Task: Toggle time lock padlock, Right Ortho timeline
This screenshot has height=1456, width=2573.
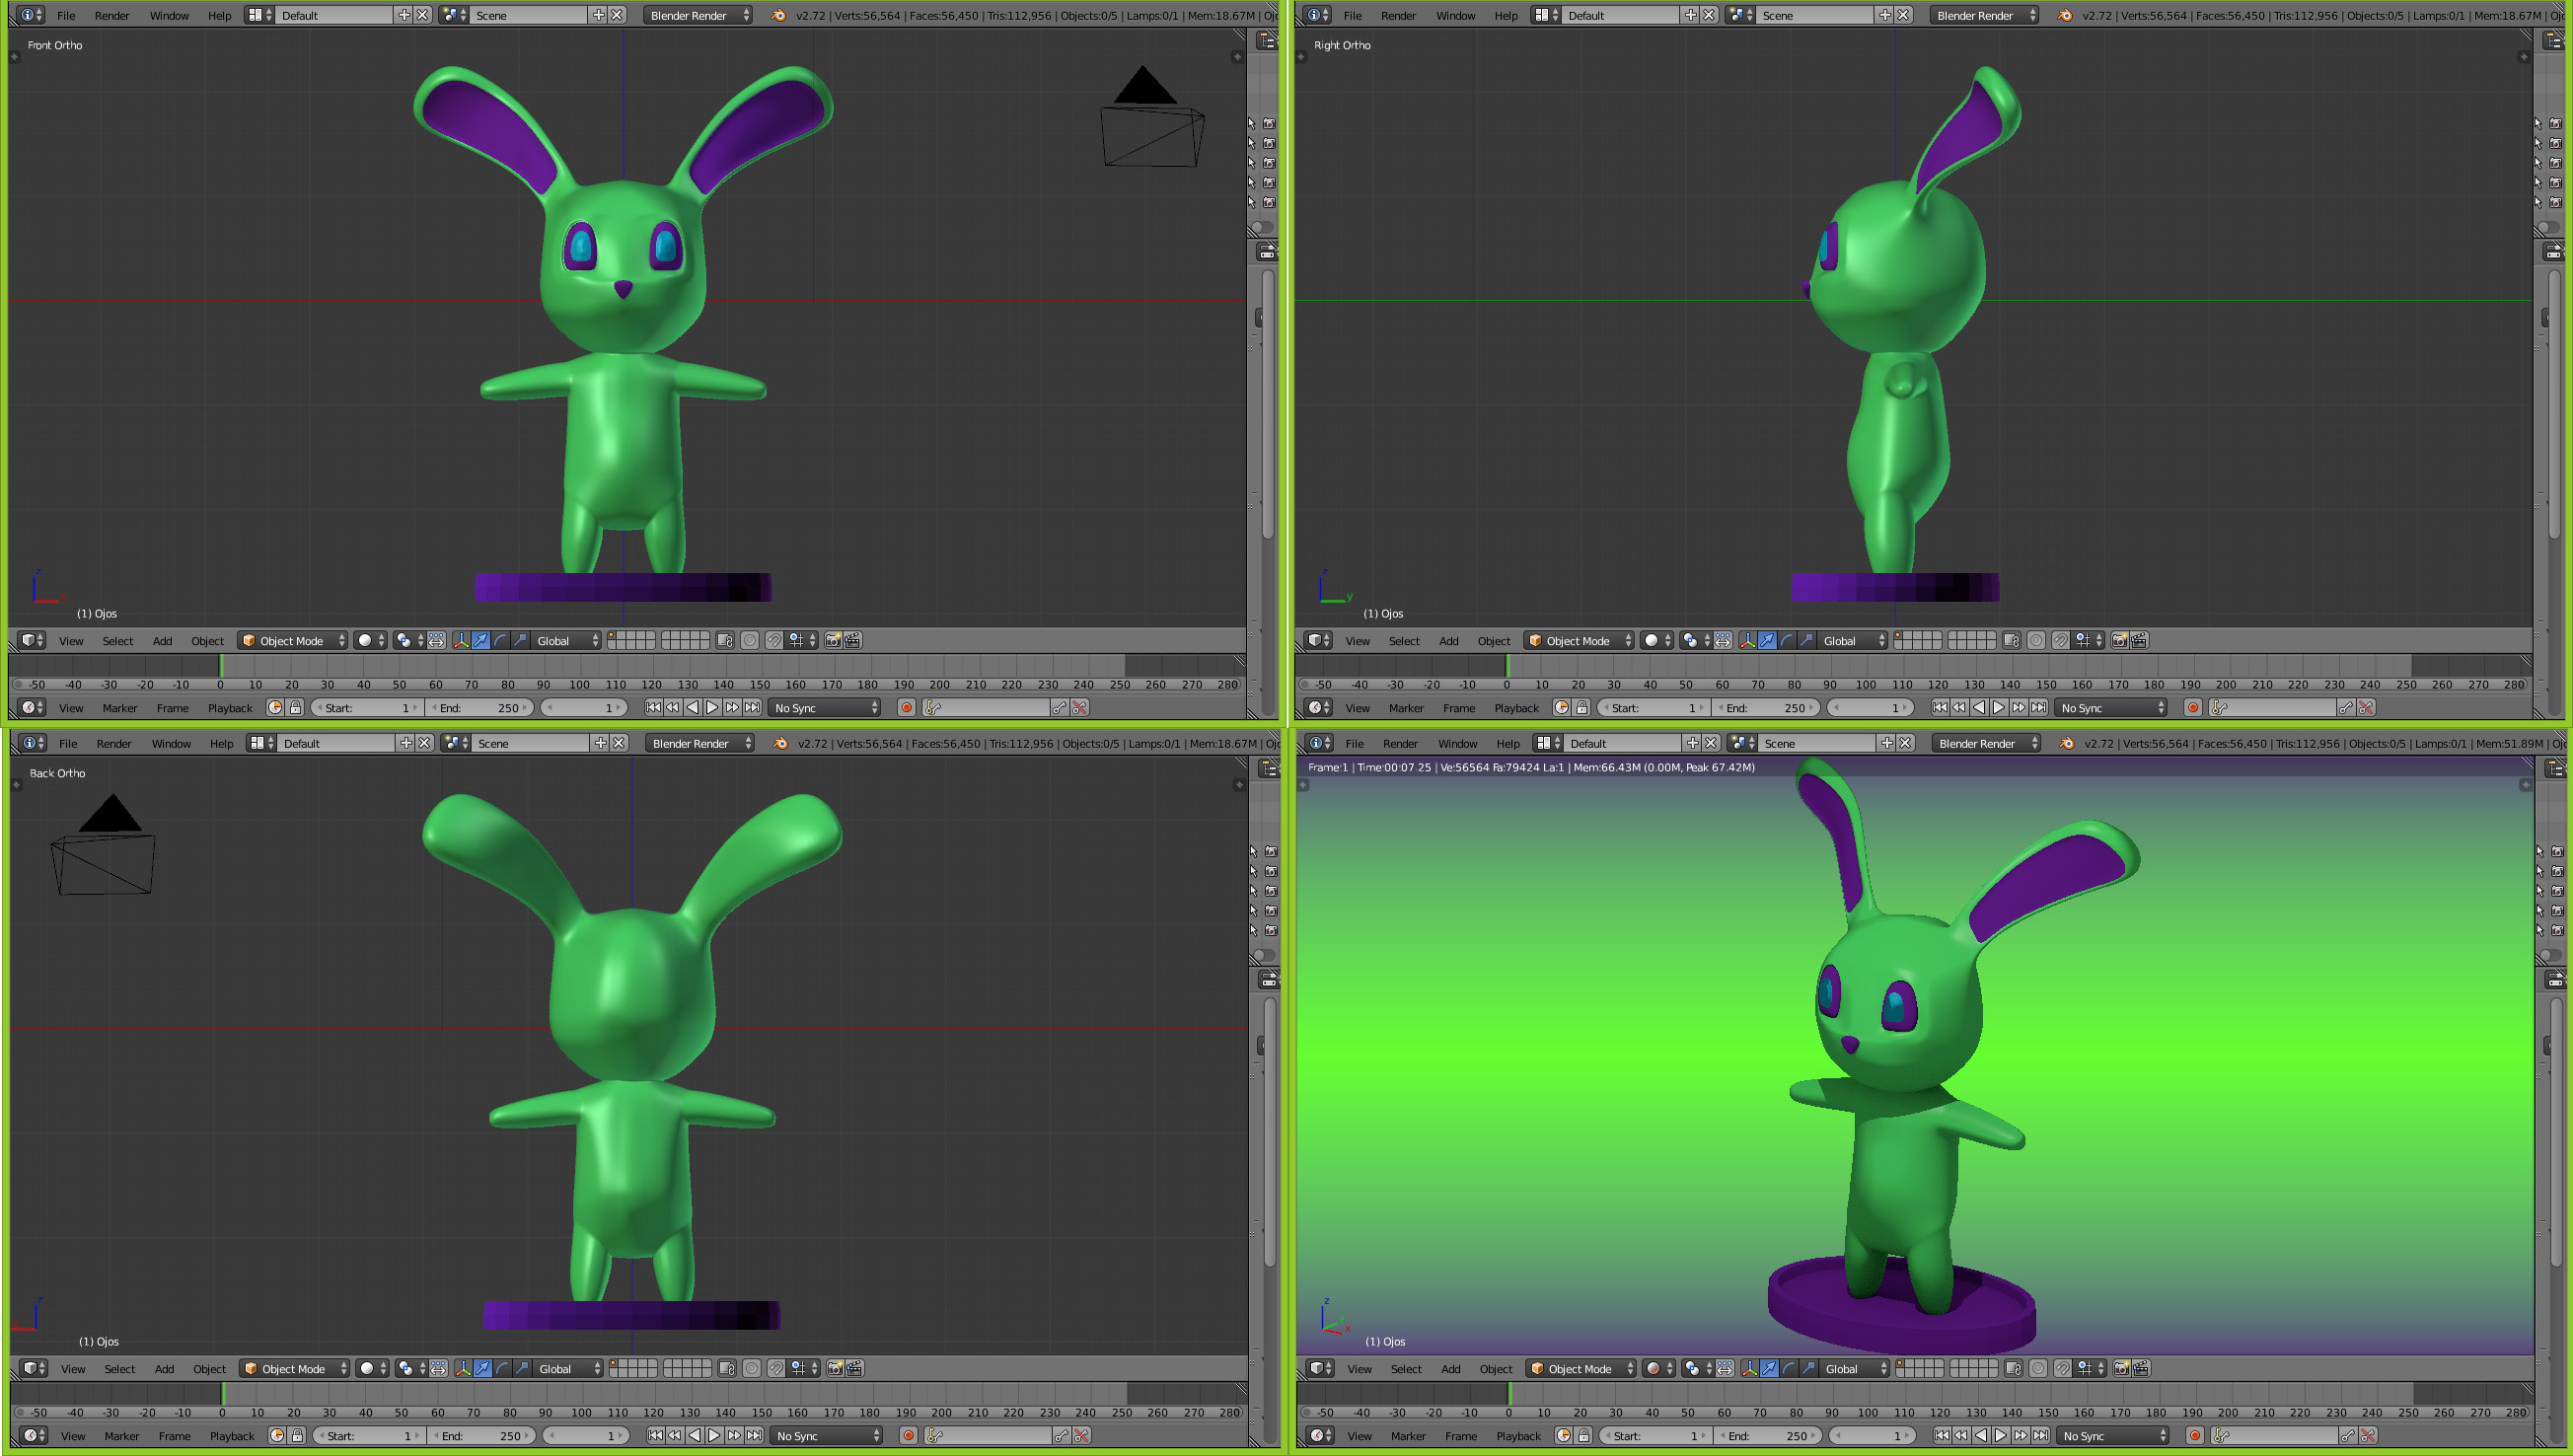Action: click(x=1582, y=707)
